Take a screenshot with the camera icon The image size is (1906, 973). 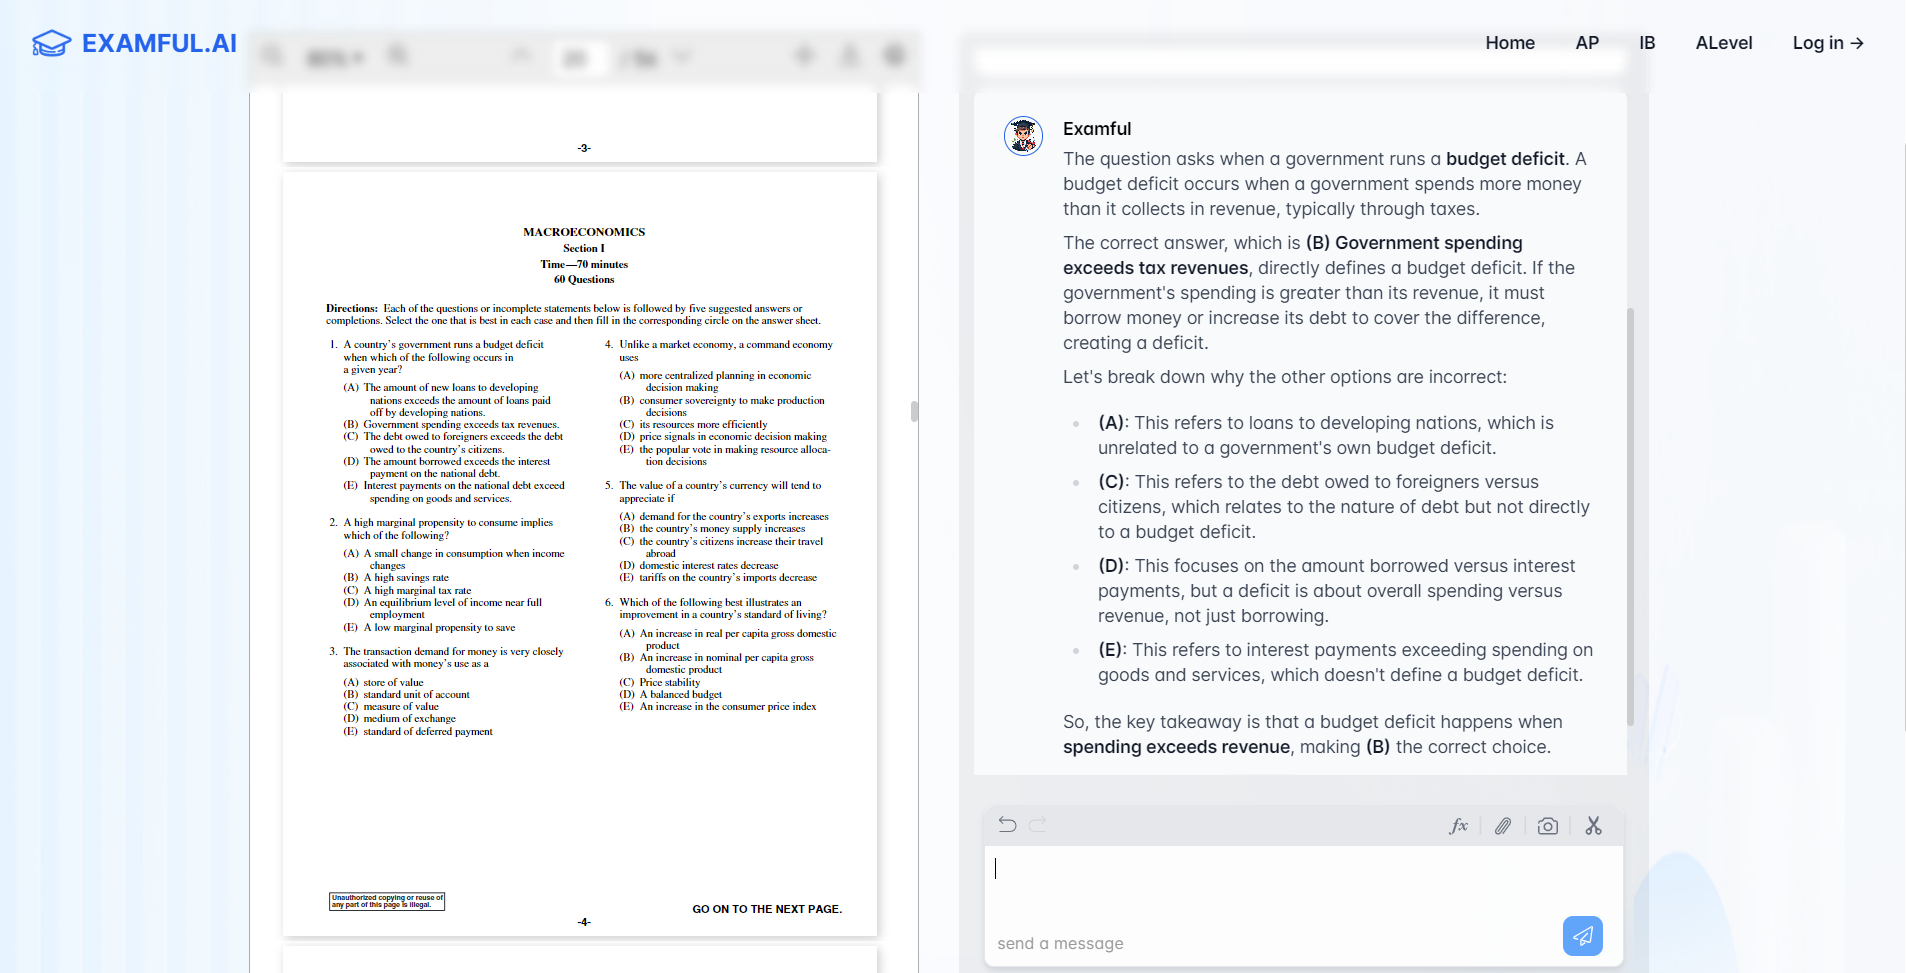pos(1548,826)
